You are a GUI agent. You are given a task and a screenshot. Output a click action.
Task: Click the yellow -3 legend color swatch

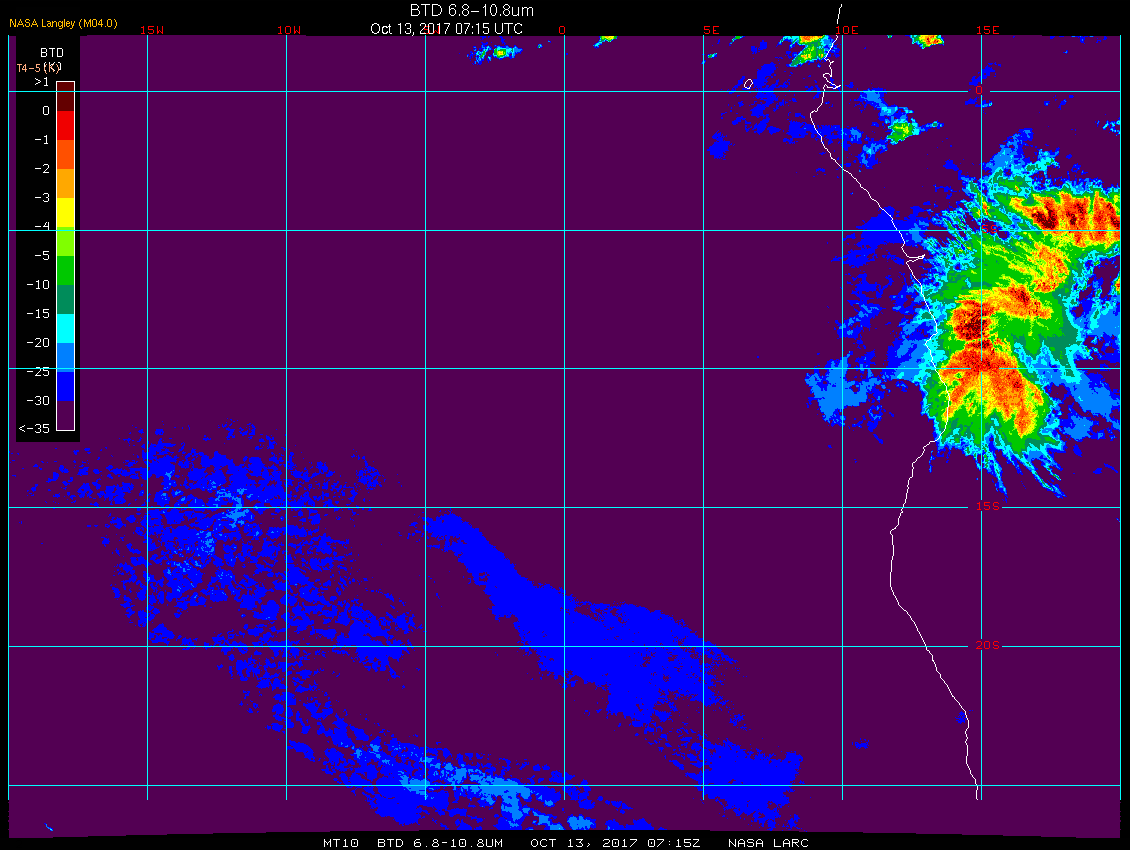click(66, 213)
